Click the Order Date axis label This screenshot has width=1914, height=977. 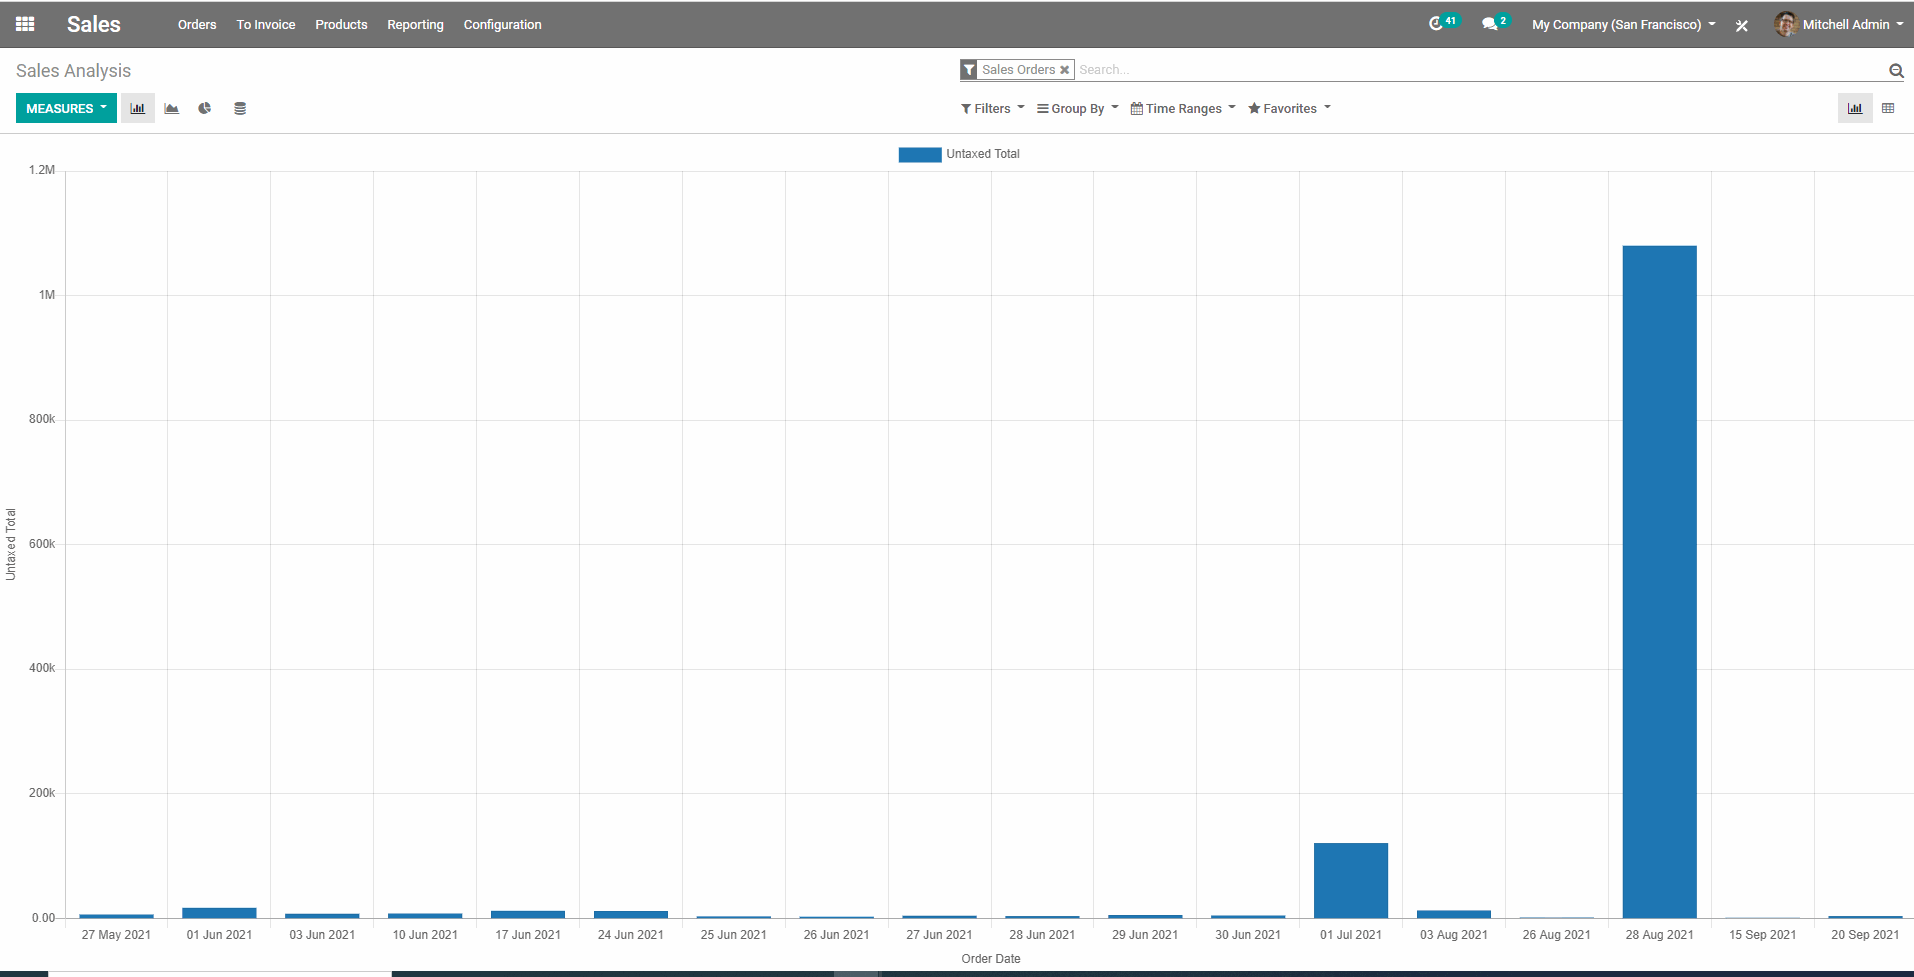point(991,959)
